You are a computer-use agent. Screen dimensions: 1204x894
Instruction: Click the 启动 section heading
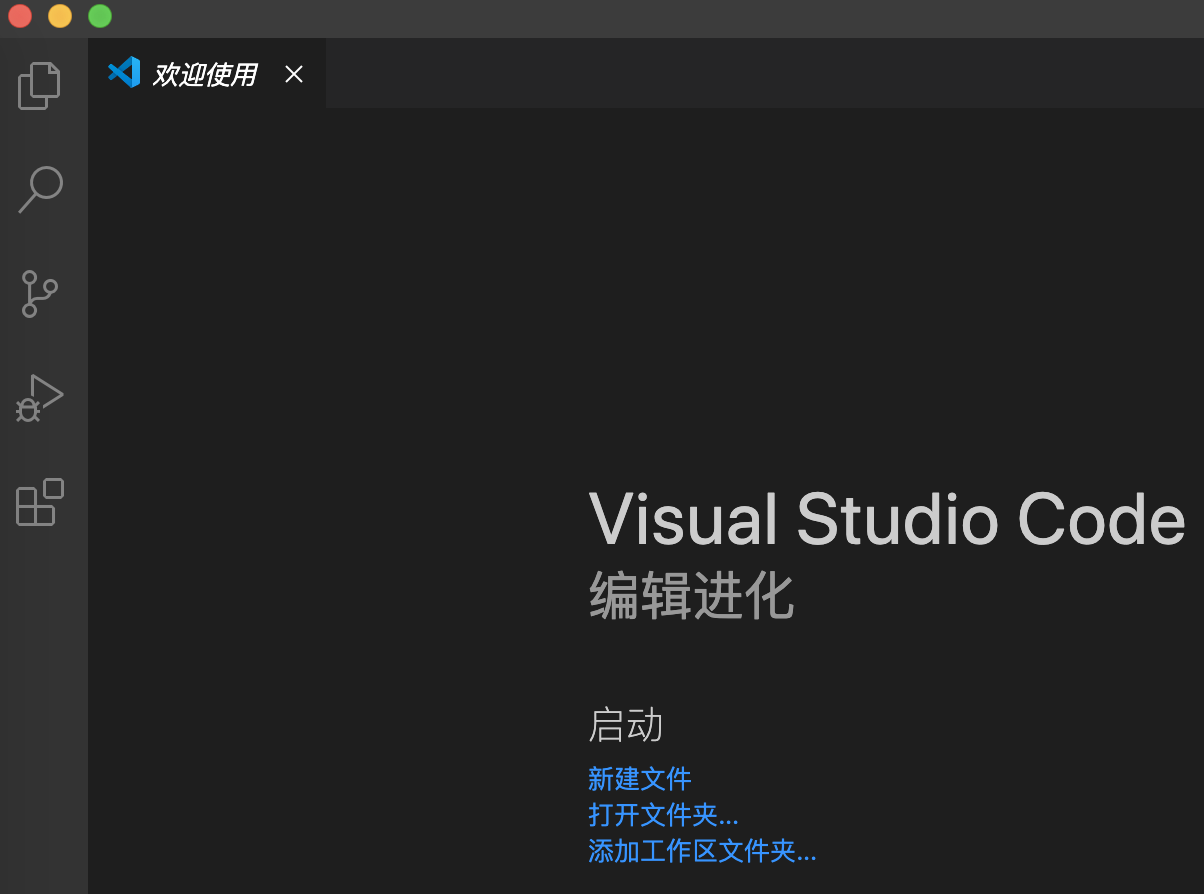click(626, 725)
